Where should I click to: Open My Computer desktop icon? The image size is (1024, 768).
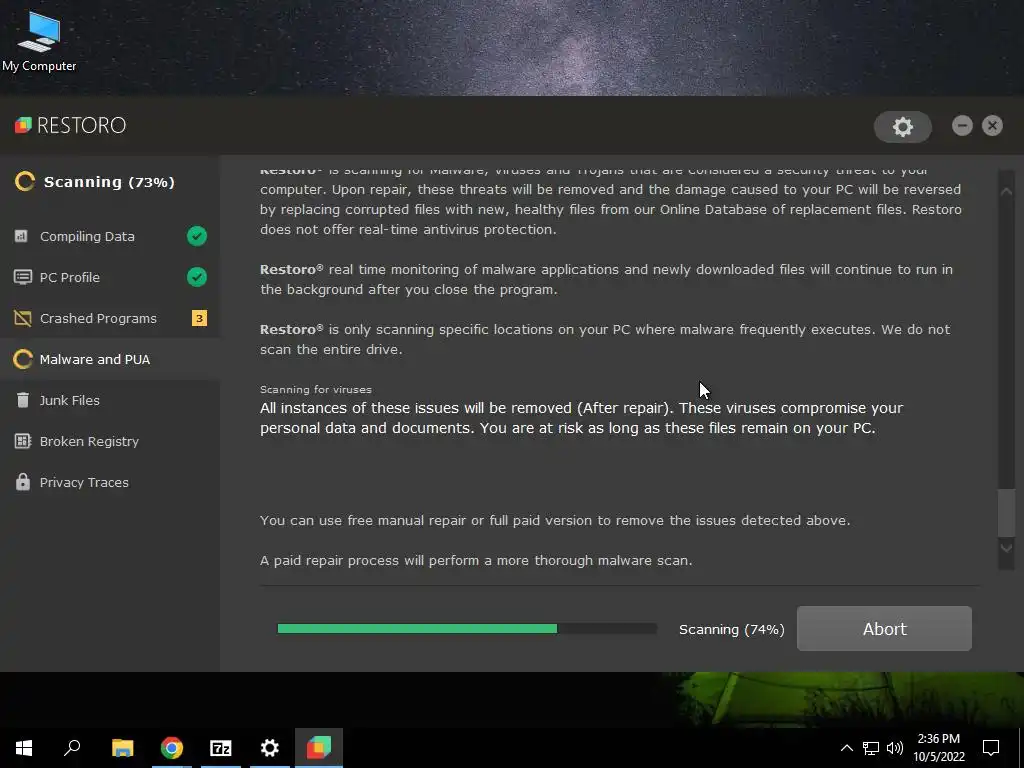point(39,41)
